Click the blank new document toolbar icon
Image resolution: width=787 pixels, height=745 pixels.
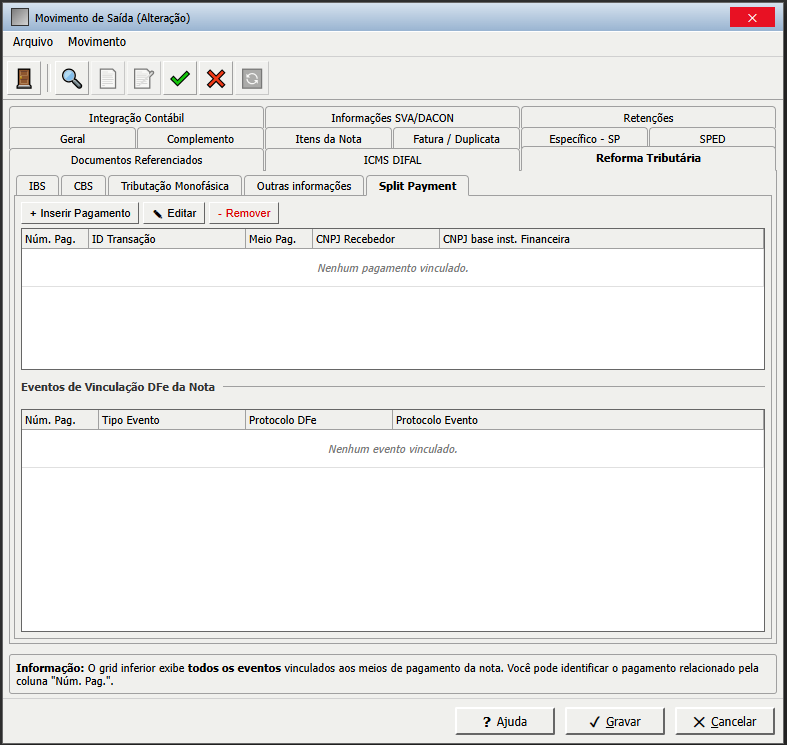[108, 78]
